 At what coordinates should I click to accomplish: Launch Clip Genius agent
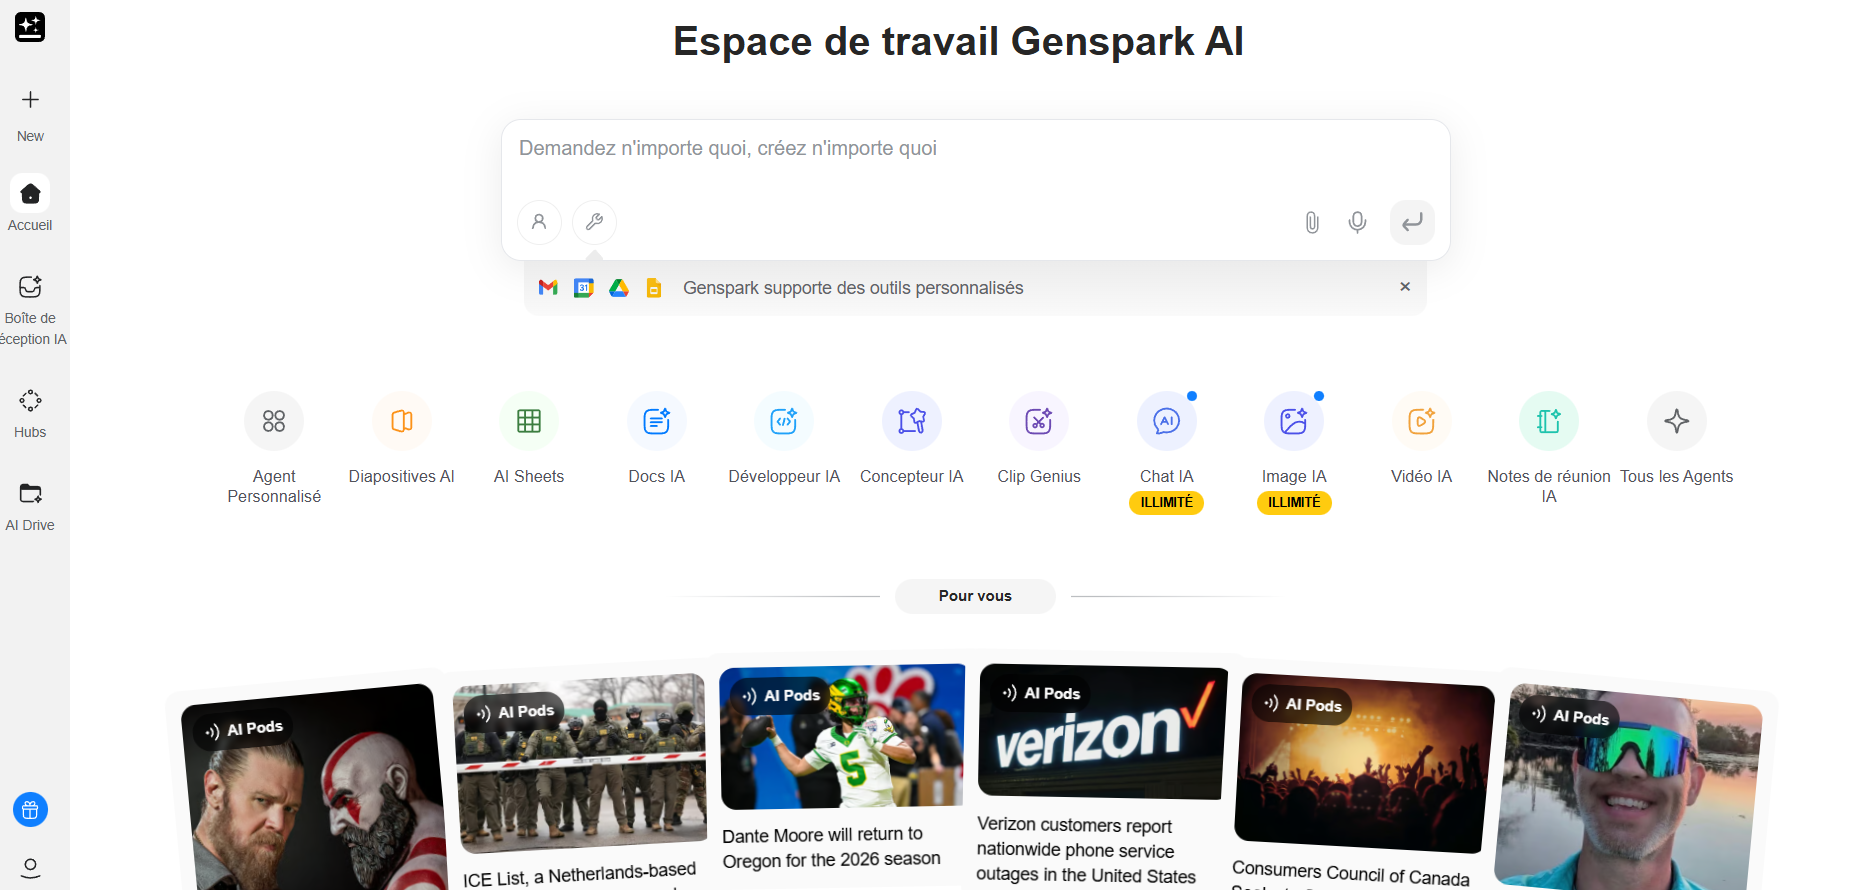coord(1039,440)
